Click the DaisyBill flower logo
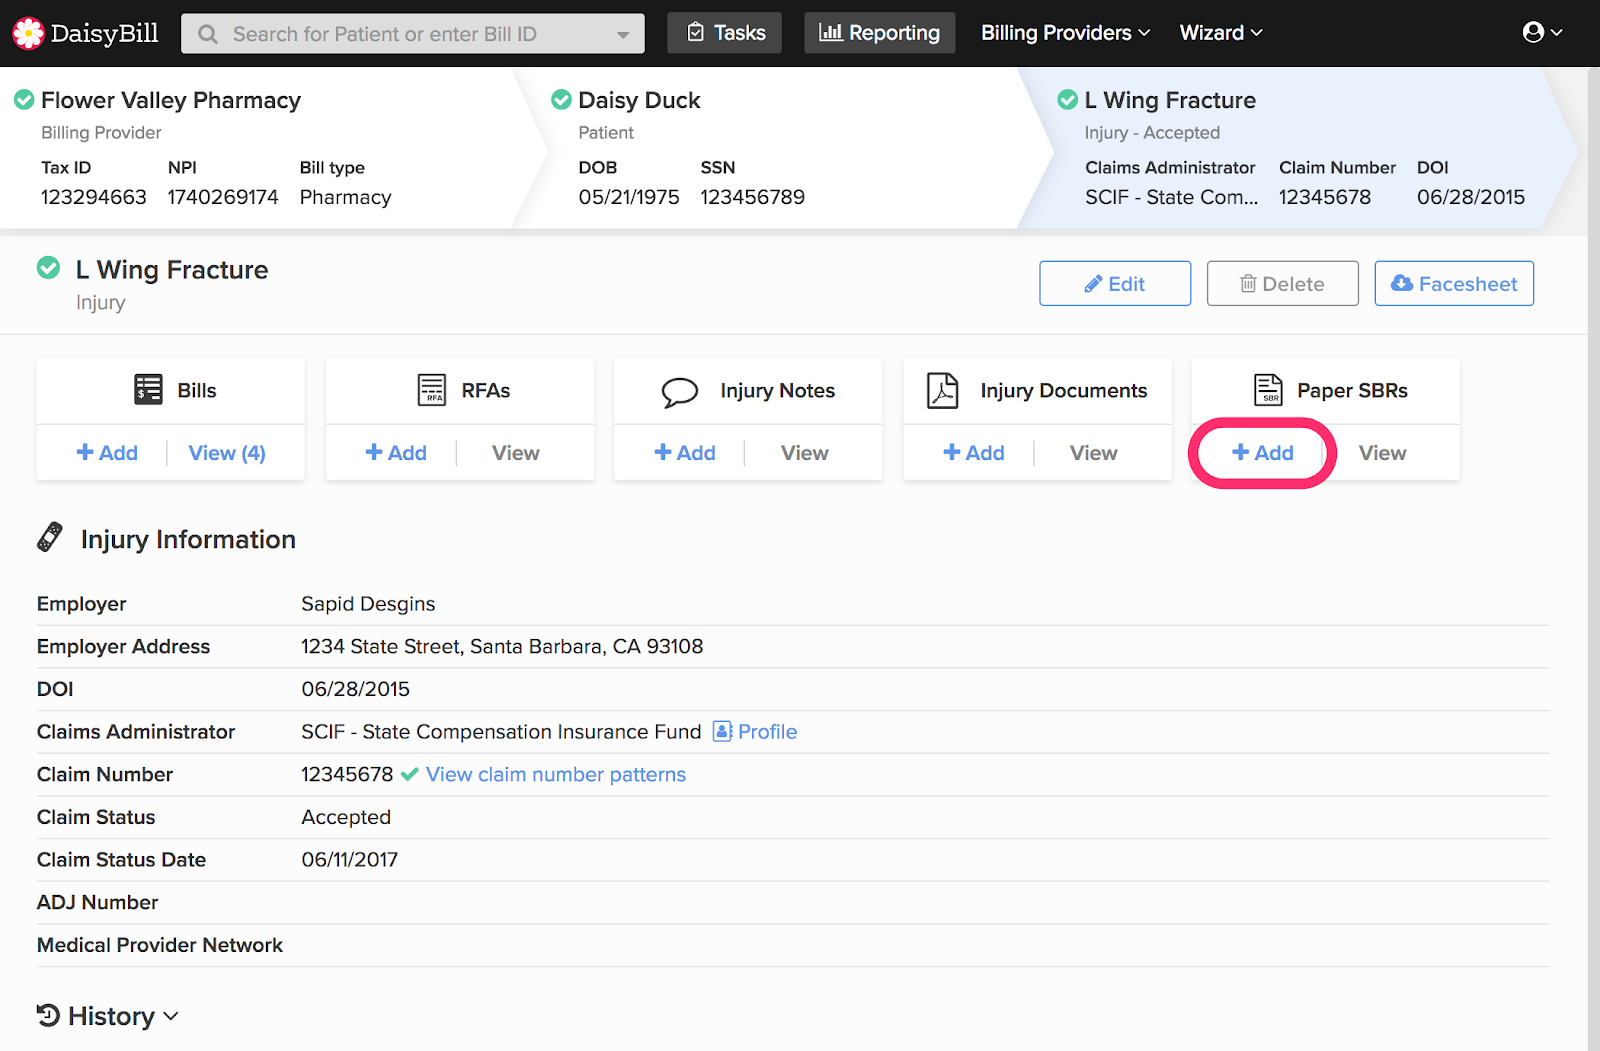Image resolution: width=1600 pixels, height=1051 pixels. [28, 33]
